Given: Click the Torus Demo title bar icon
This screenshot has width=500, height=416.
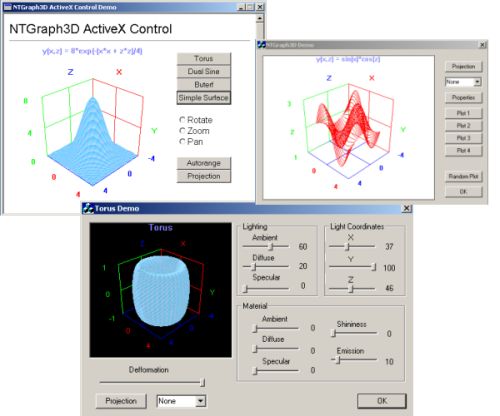Looking at the screenshot, I should coord(88,208).
